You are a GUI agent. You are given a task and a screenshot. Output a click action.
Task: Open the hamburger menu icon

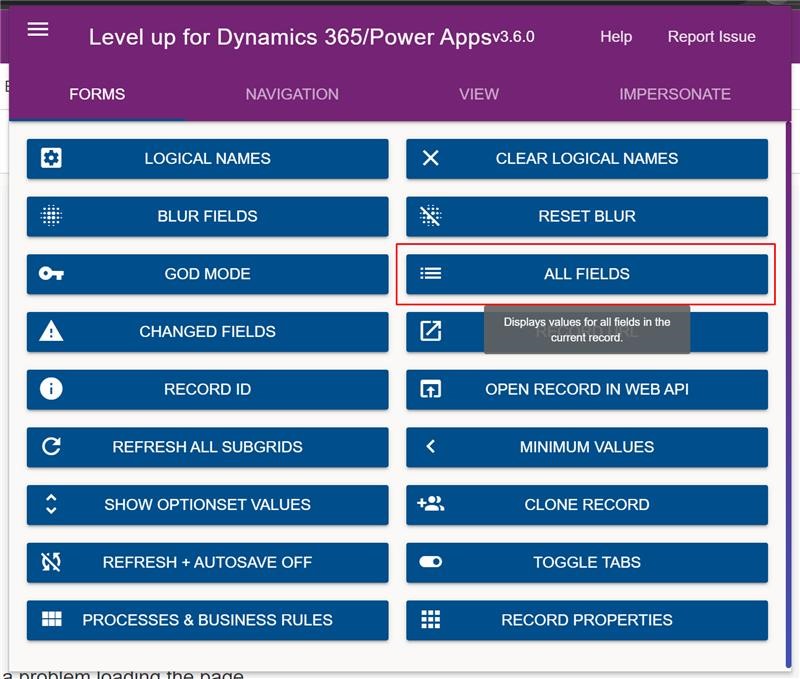click(x=38, y=29)
